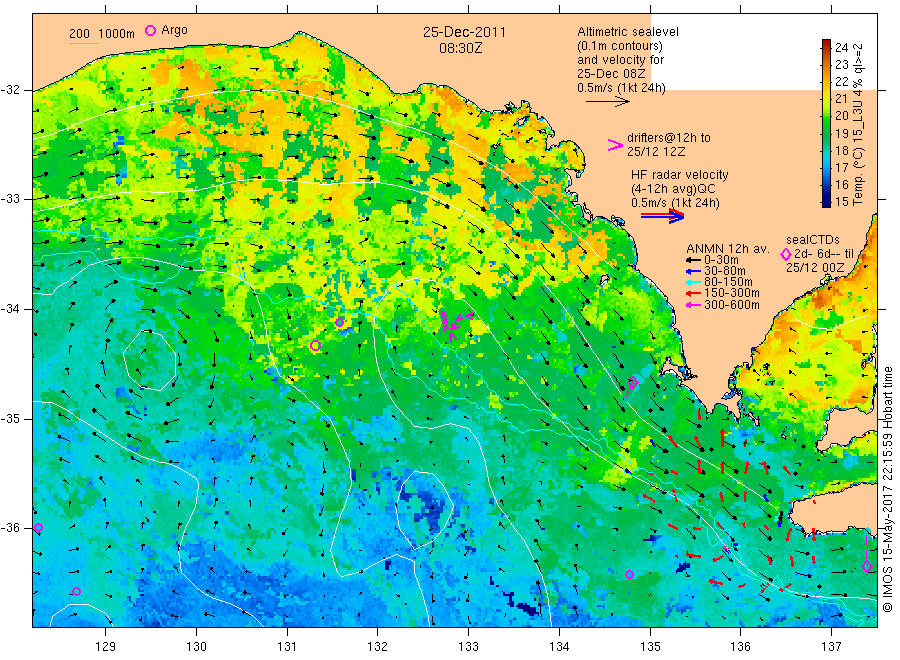Click the magenta drifters arrowhead legend symbol
Screen dimensions: 900x660
[x=615, y=145]
